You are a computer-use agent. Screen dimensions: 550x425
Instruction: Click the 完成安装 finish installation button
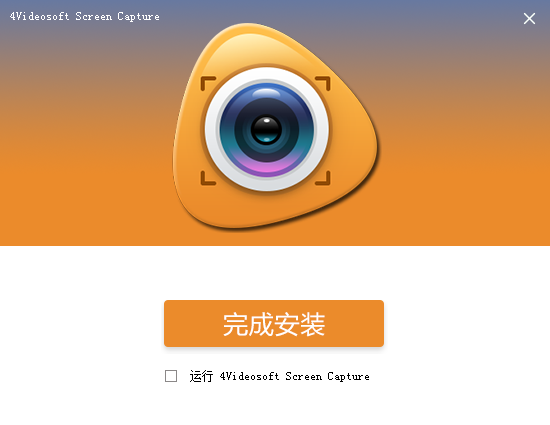point(274,323)
